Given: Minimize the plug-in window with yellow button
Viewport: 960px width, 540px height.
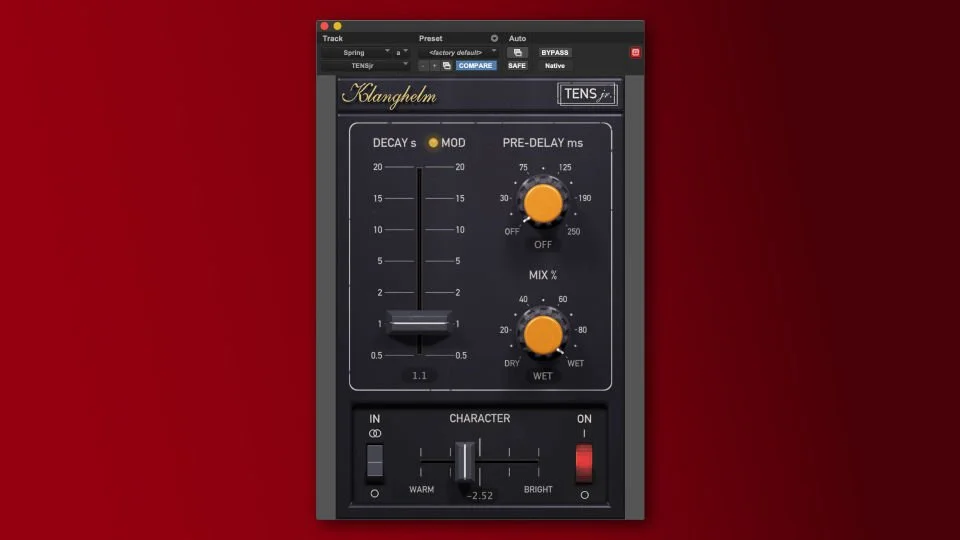Looking at the screenshot, I should pos(337,26).
